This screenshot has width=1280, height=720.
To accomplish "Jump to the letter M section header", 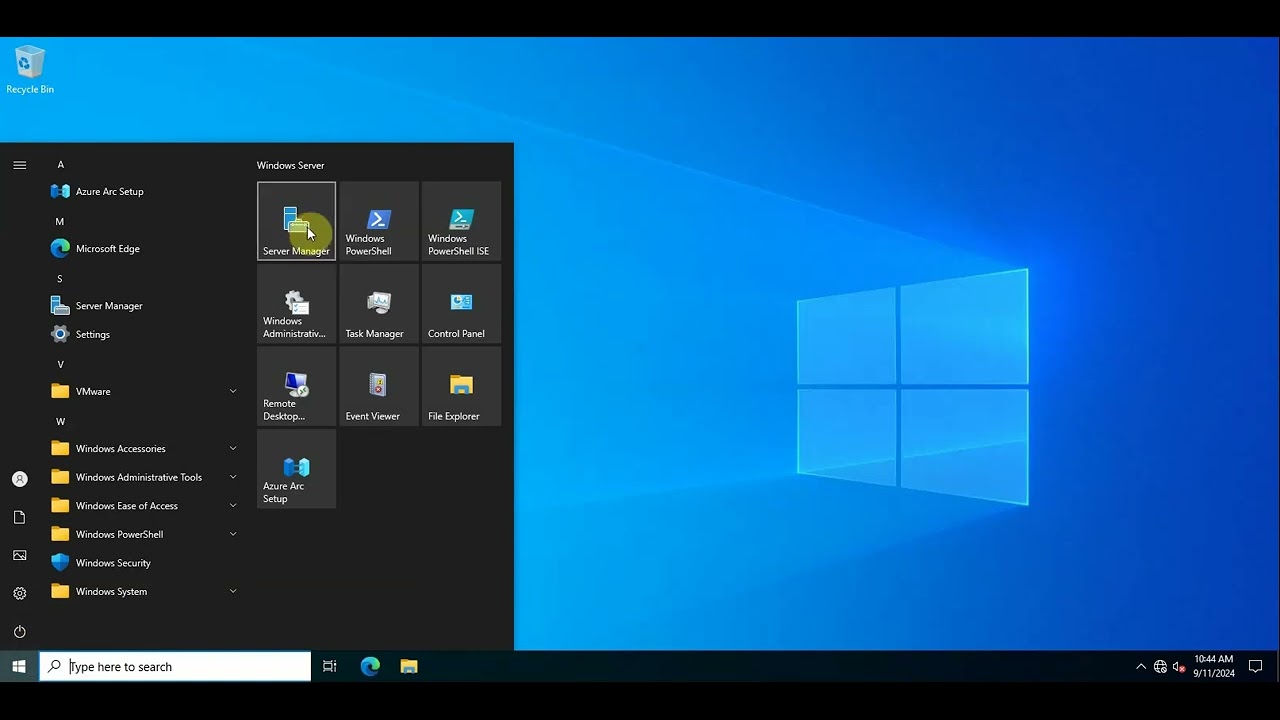I will click(x=60, y=221).
